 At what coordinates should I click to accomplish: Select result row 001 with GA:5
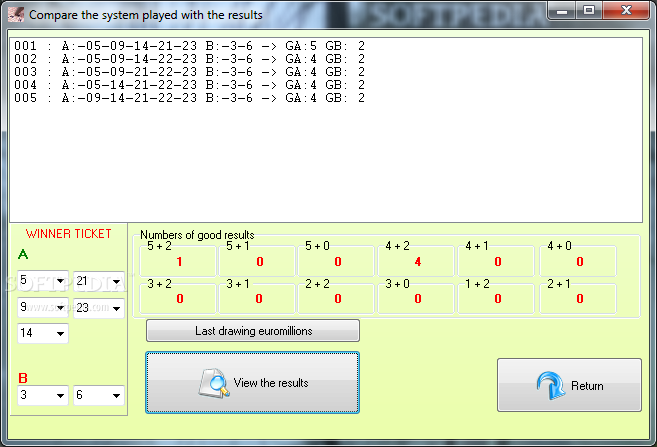point(189,46)
